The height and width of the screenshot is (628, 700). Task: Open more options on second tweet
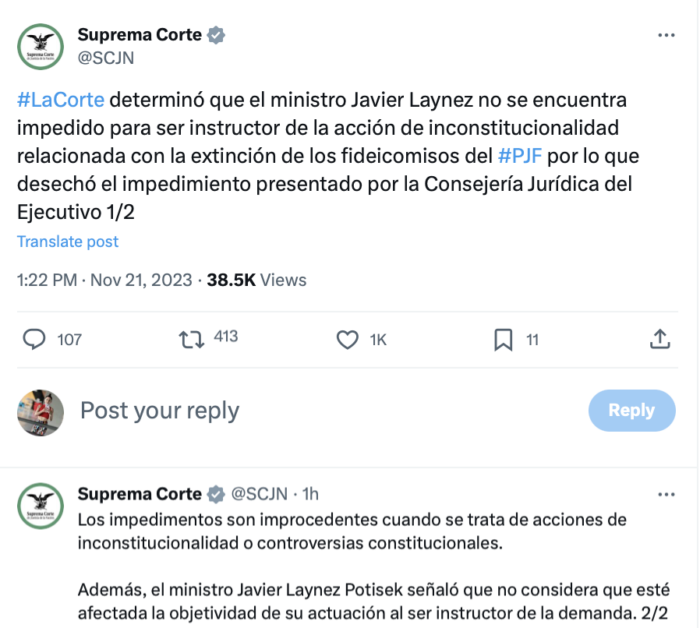pos(665,494)
